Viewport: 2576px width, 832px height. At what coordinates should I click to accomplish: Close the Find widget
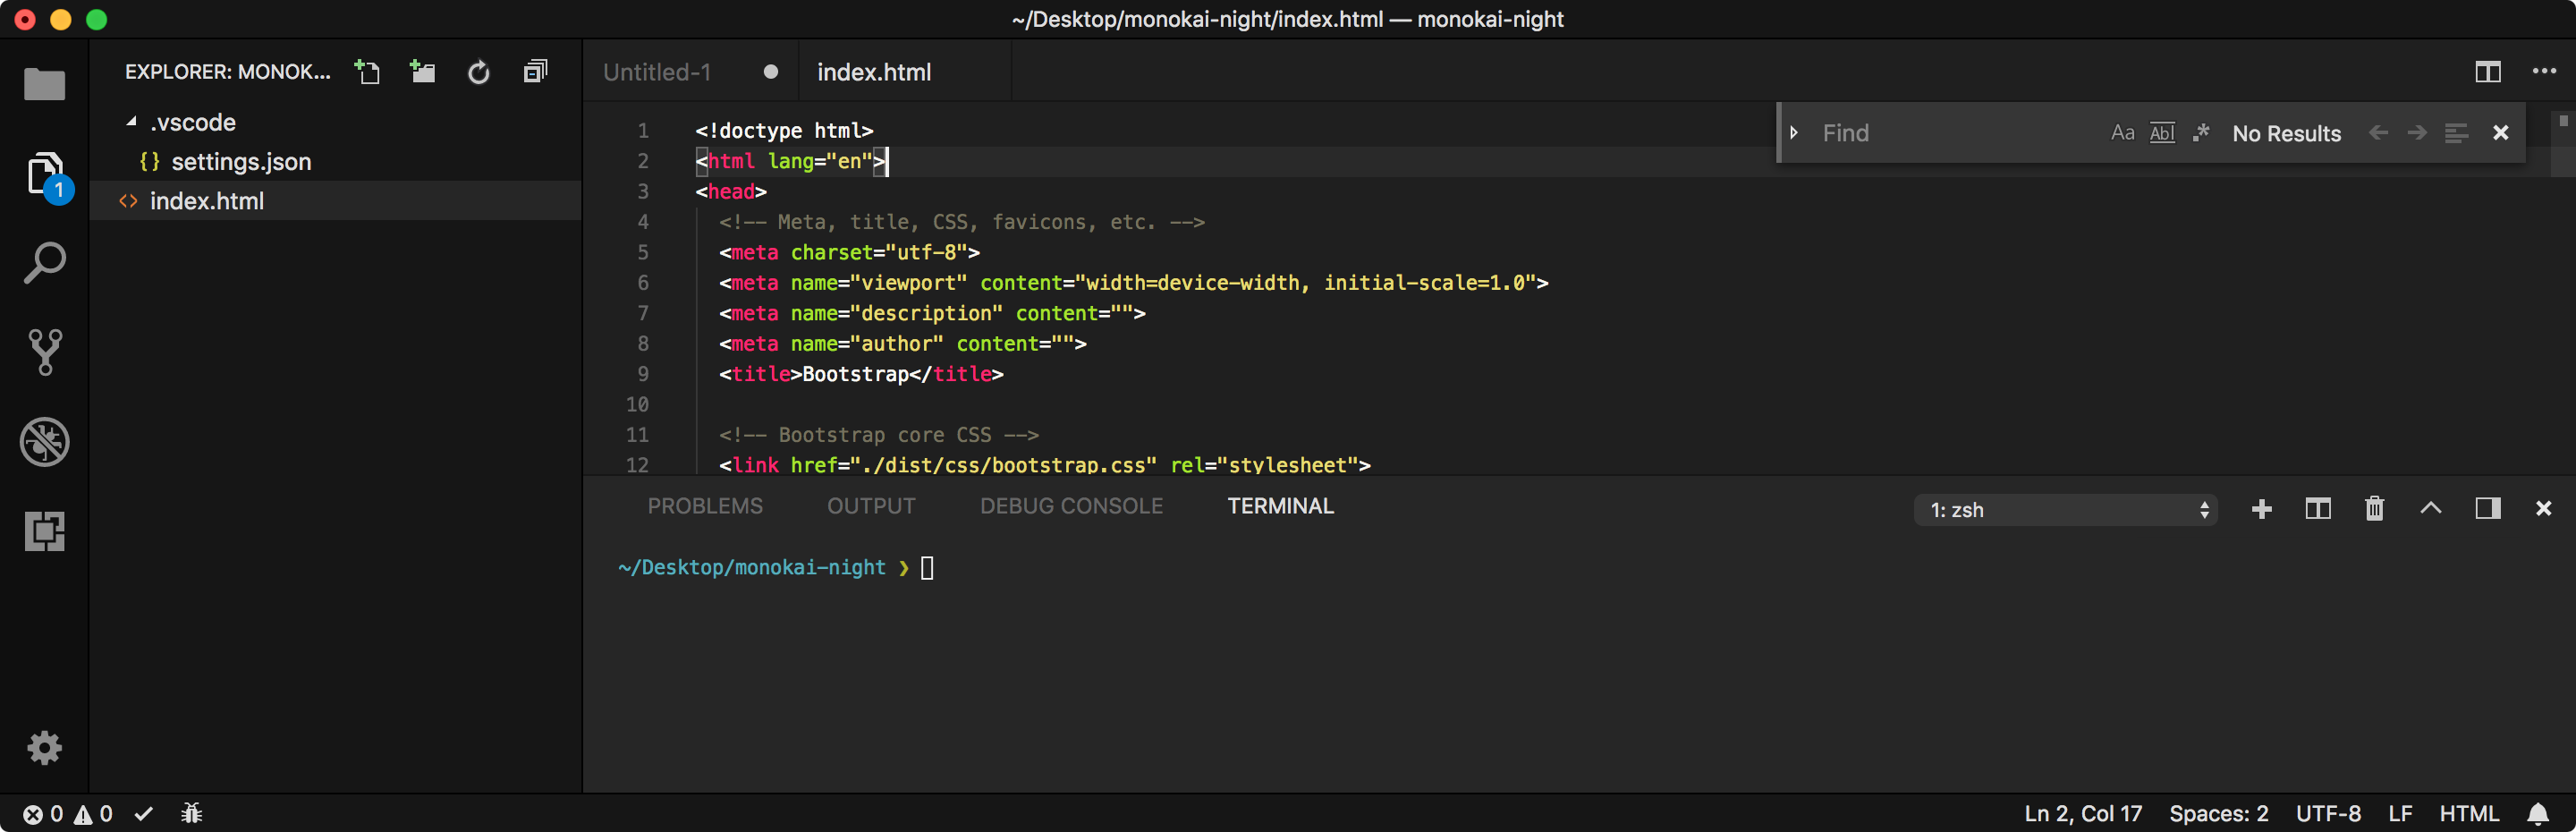click(x=2500, y=133)
